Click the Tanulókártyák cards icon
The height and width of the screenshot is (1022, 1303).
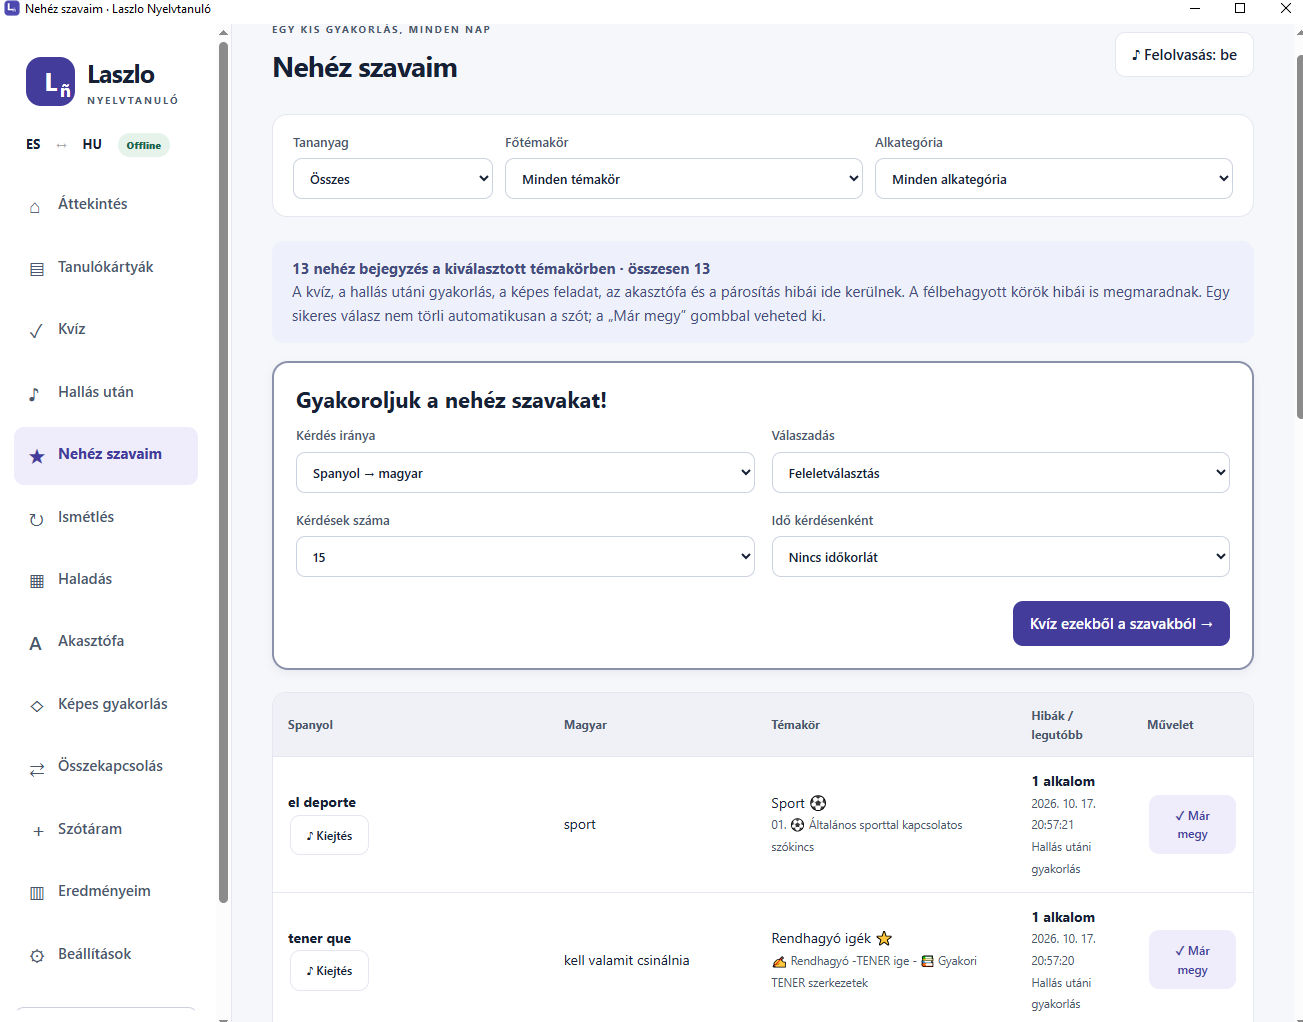click(37, 269)
